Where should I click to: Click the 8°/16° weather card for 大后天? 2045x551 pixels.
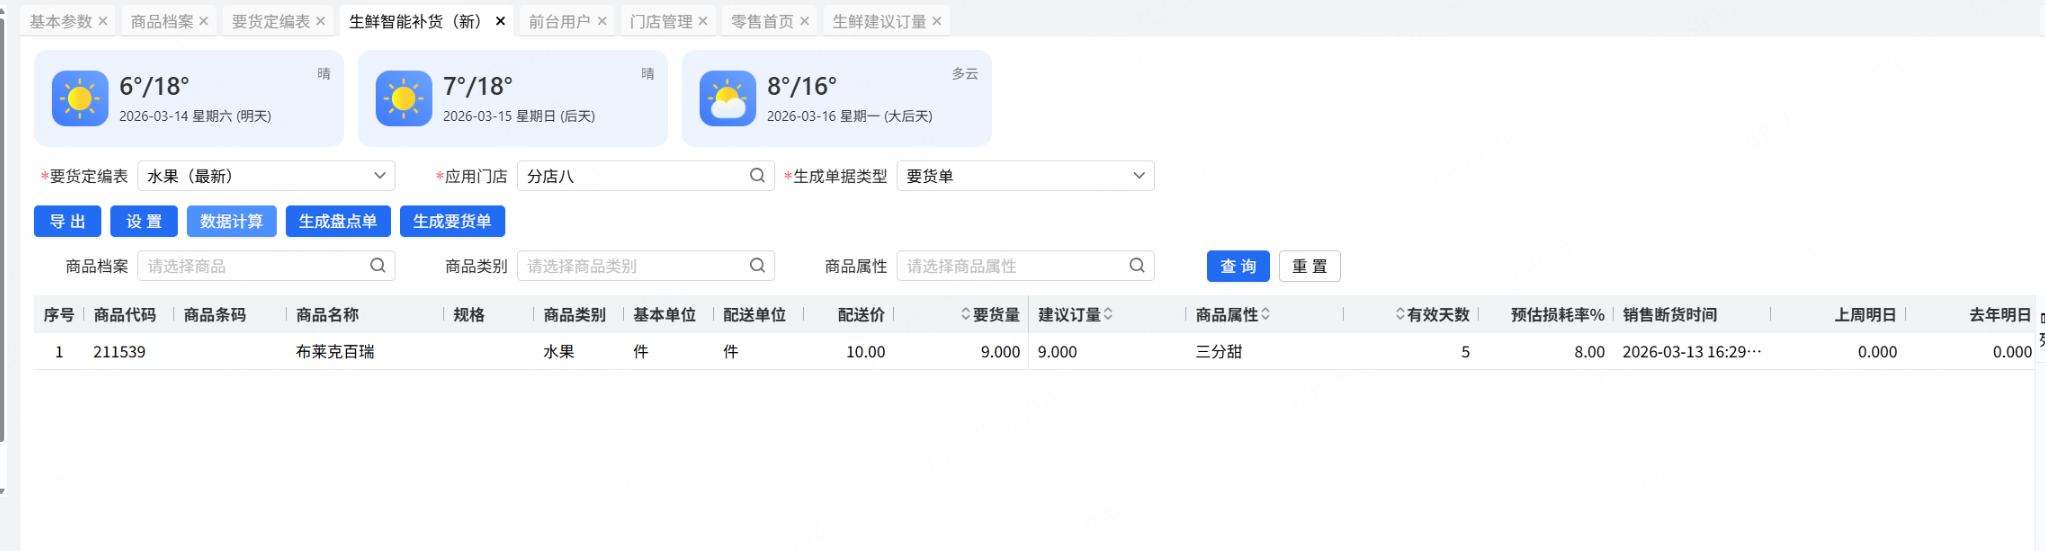[x=837, y=98]
